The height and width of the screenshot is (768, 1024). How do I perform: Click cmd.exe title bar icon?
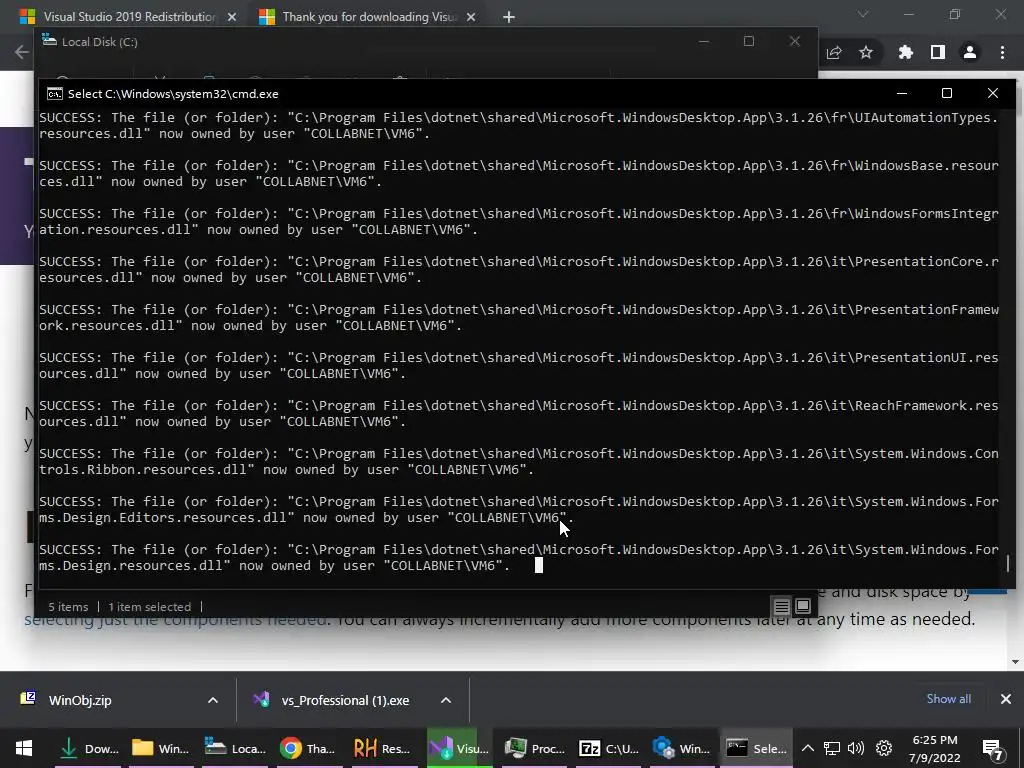click(x=55, y=94)
